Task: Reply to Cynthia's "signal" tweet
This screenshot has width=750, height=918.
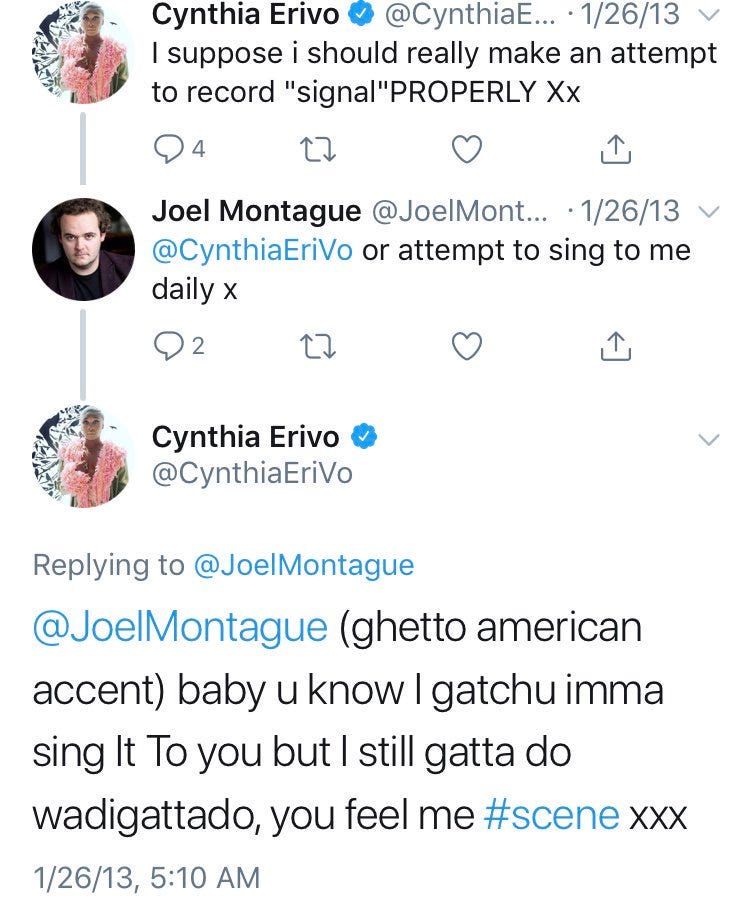Action: [x=167, y=150]
